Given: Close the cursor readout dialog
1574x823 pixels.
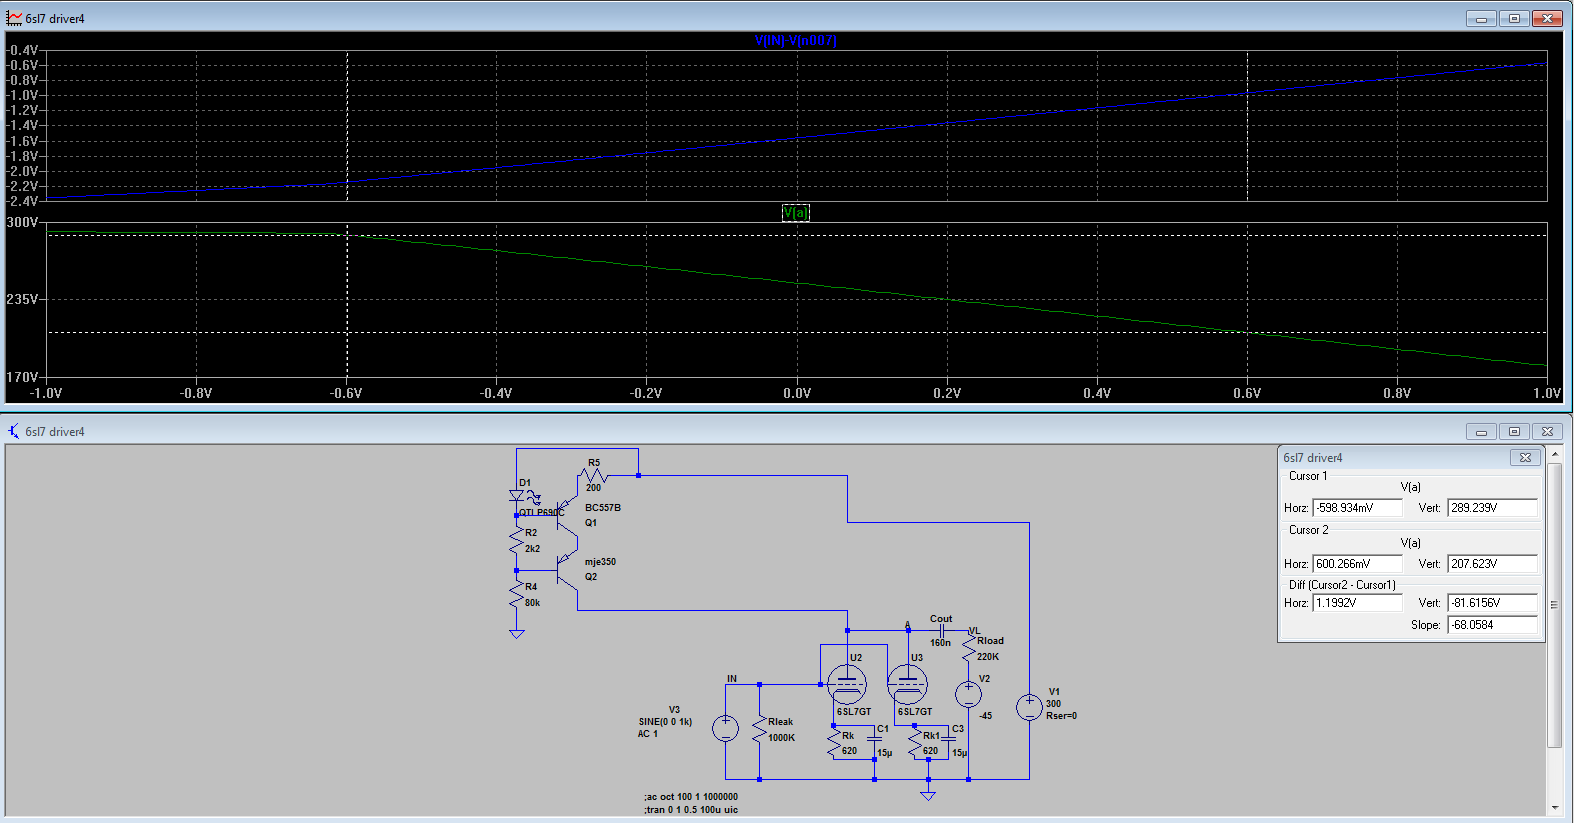Looking at the screenshot, I should tap(1525, 457).
